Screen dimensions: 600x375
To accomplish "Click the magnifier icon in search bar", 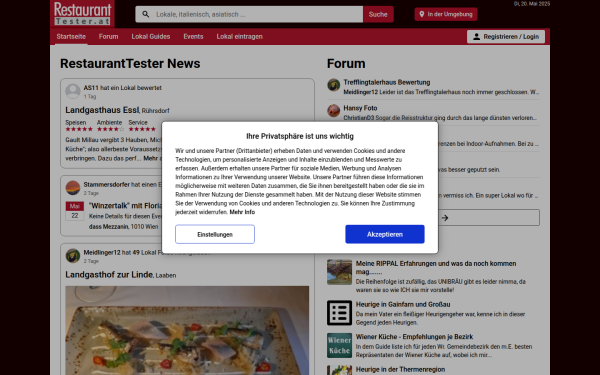I will click(146, 14).
